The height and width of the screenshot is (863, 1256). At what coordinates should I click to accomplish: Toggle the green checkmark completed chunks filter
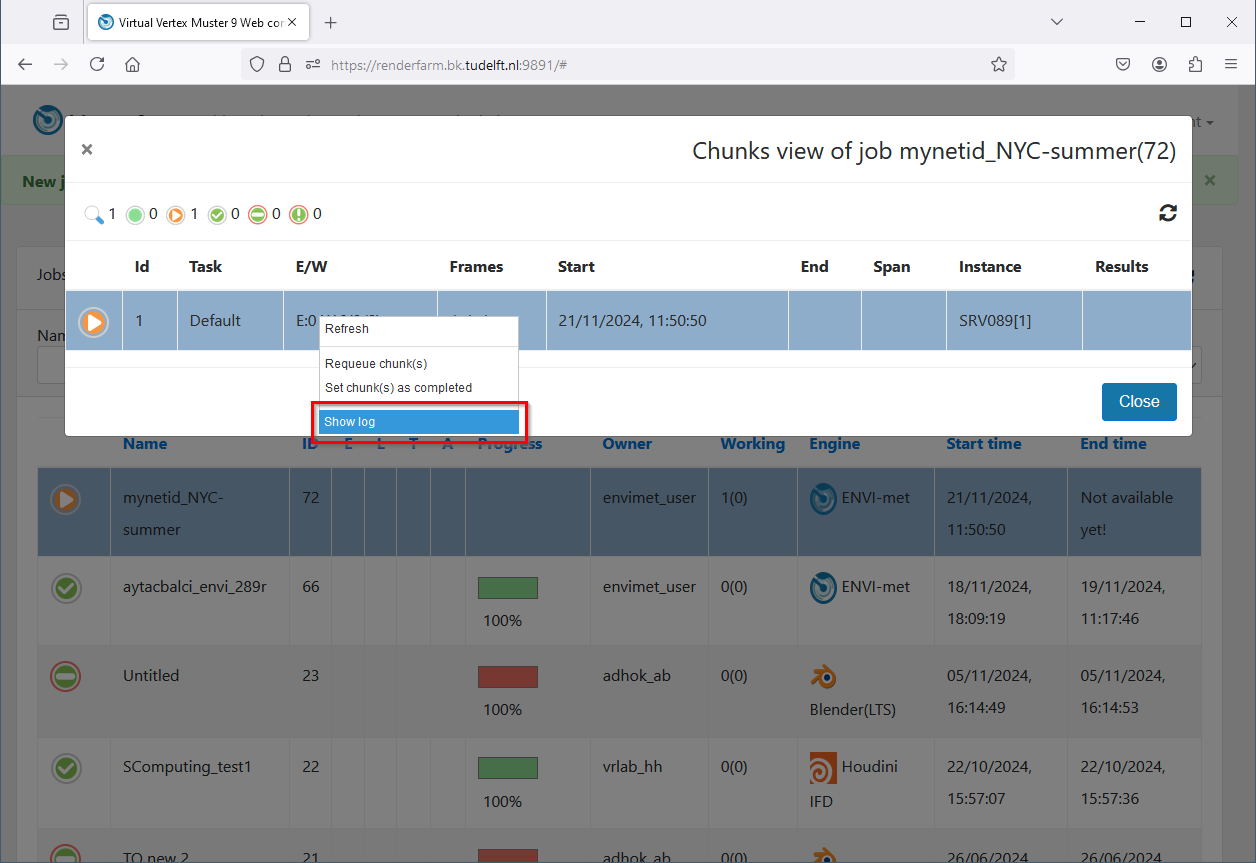217,214
